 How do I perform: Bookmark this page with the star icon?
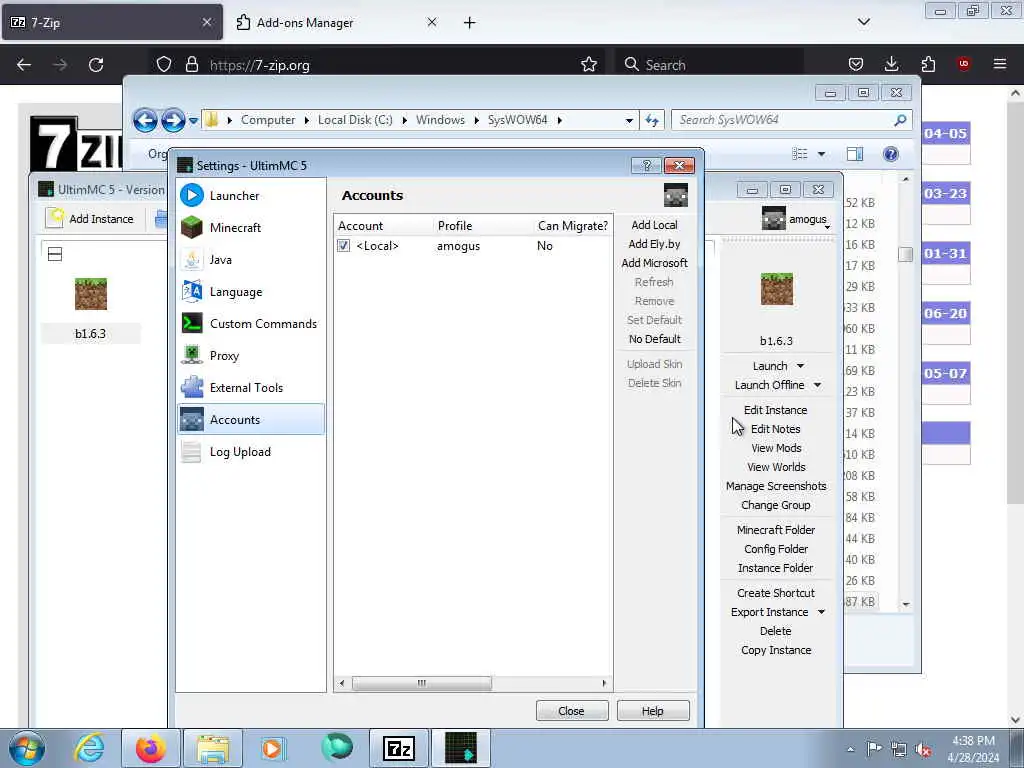(588, 64)
